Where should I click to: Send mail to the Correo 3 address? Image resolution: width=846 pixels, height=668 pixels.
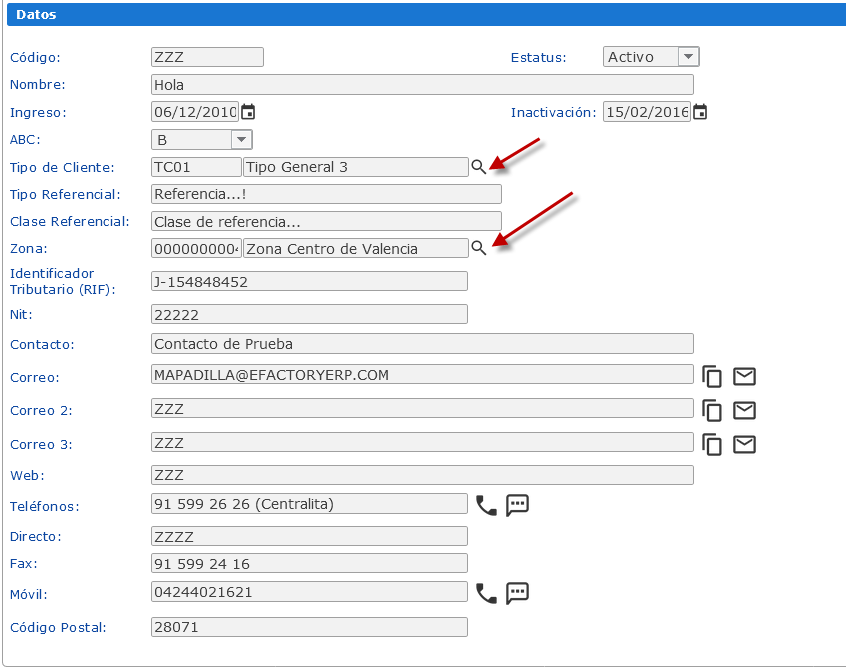[744, 444]
